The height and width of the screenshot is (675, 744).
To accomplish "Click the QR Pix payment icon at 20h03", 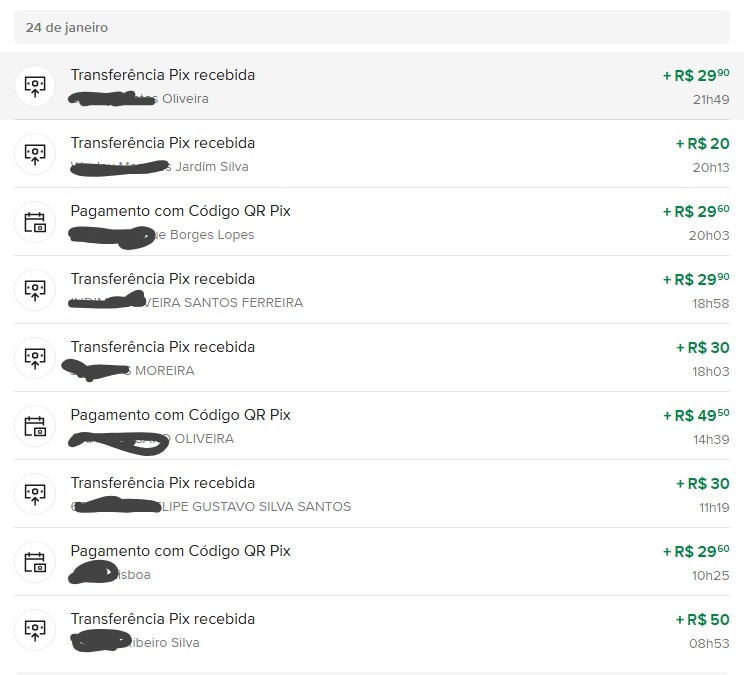I will 35,221.
